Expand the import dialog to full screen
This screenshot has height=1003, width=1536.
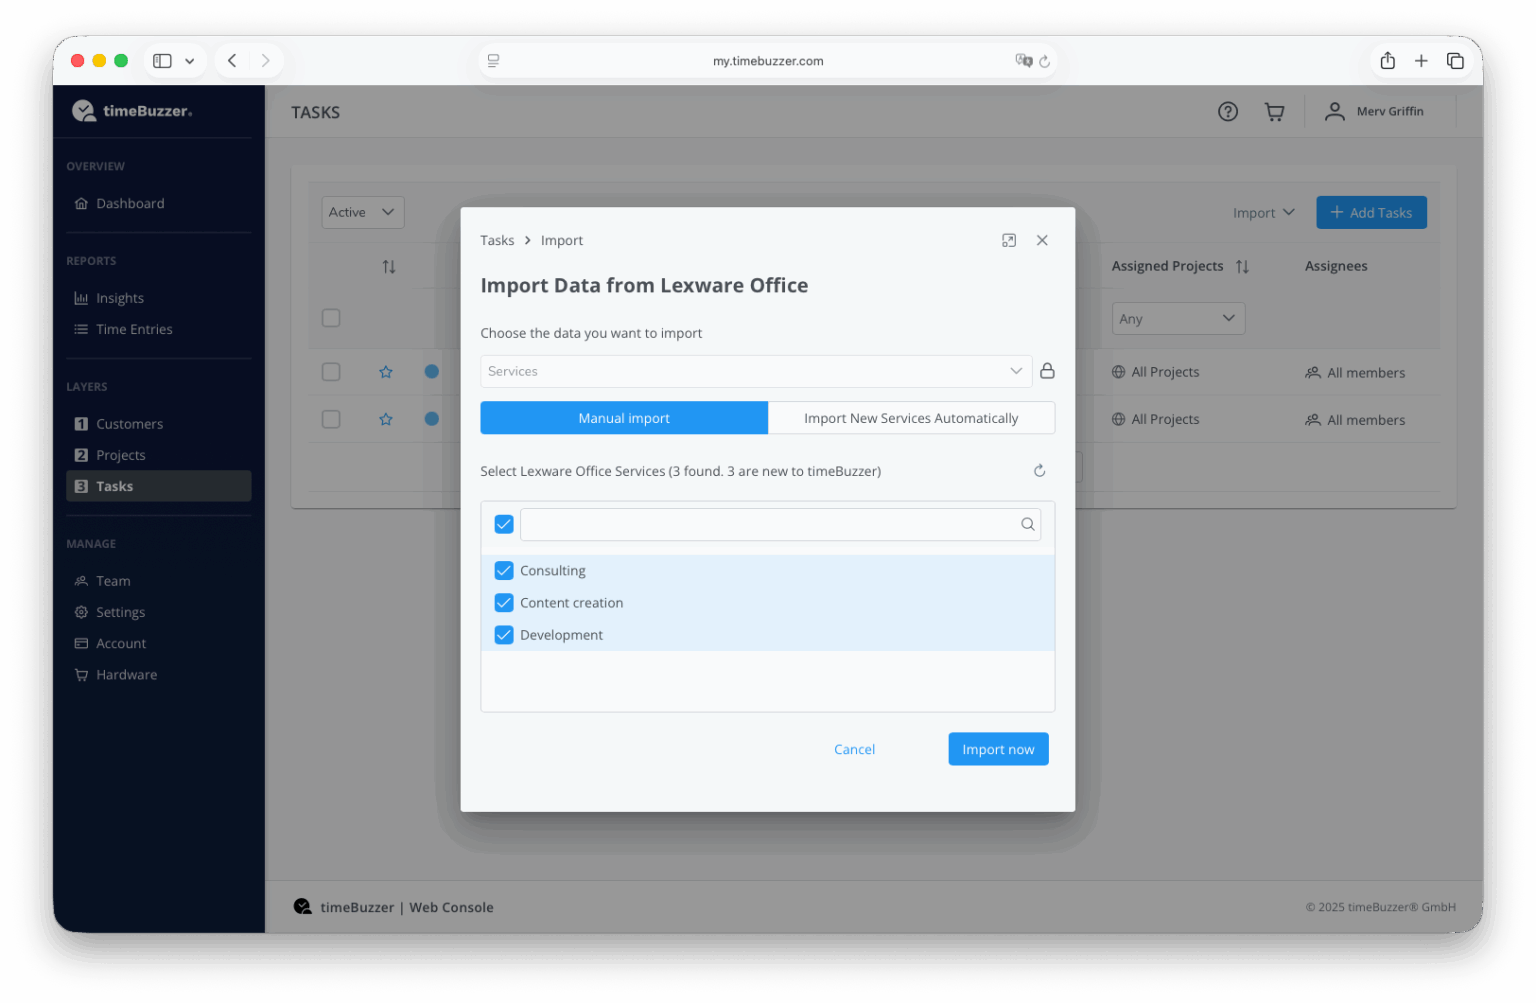[1008, 241]
